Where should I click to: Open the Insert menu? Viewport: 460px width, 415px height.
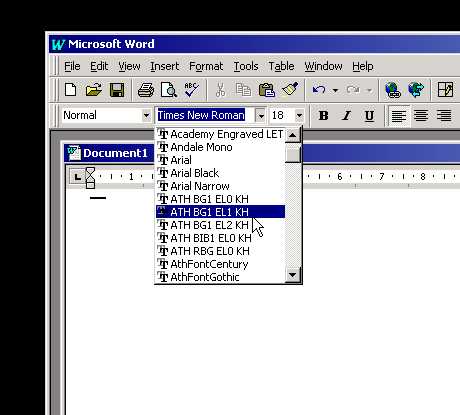(164, 66)
